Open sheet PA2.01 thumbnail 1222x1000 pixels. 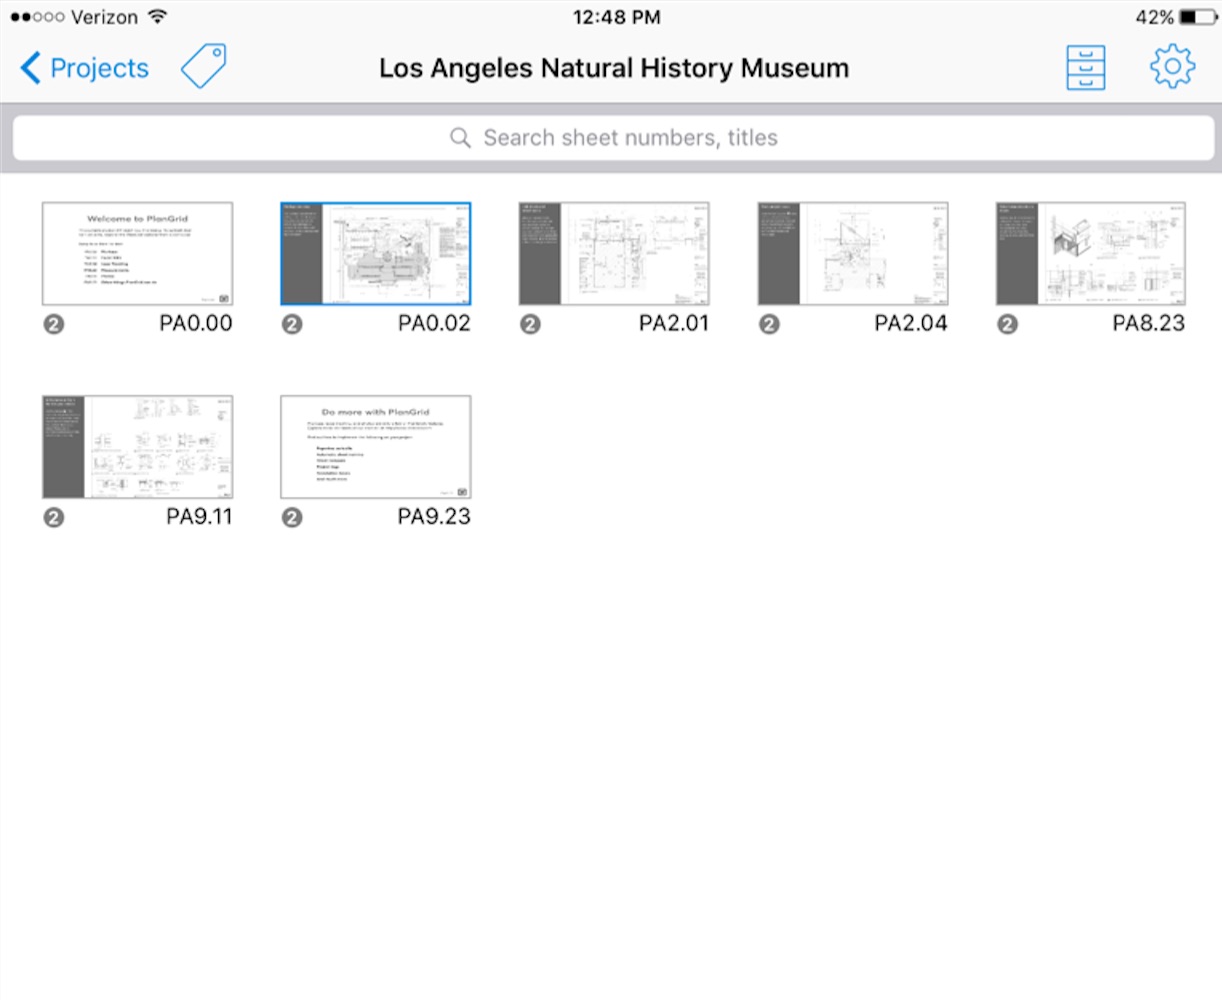[x=614, y=254]
